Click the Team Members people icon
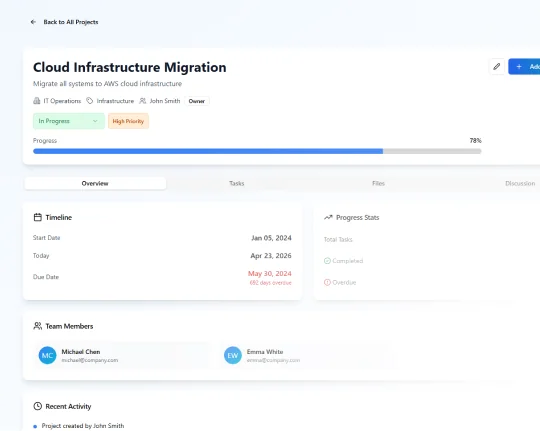This screenshot has width=540, height=431. click(38, 326)
